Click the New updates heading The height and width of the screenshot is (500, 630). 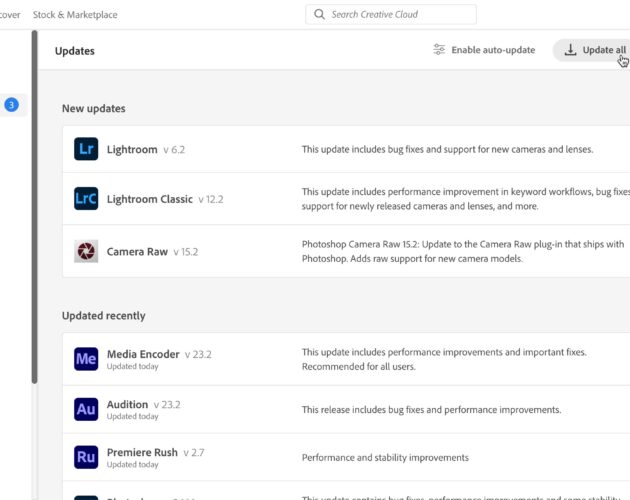(x=94, y=109)
